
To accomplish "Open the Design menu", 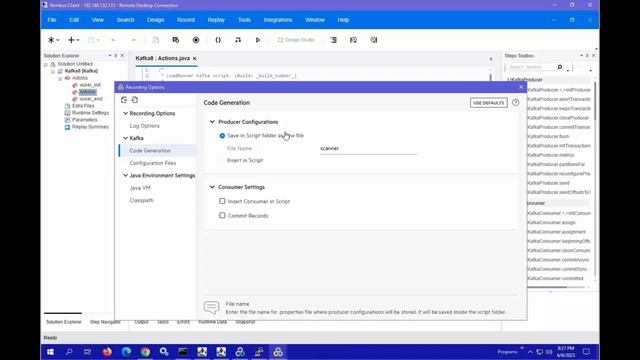I will click(x=156, y=20).
